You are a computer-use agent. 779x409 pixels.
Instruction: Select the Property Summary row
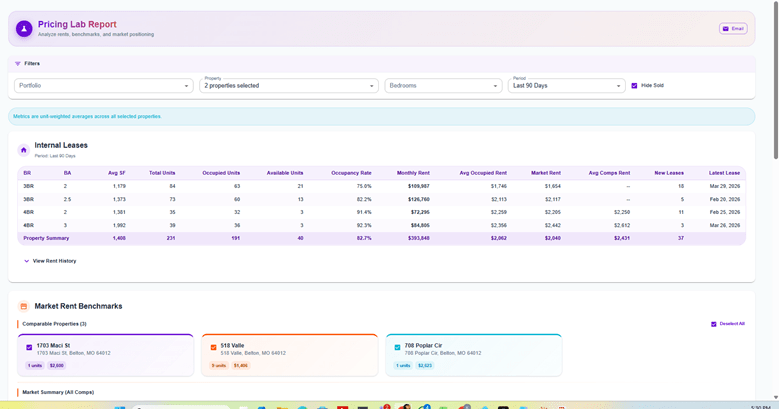[x=46, y=238]
